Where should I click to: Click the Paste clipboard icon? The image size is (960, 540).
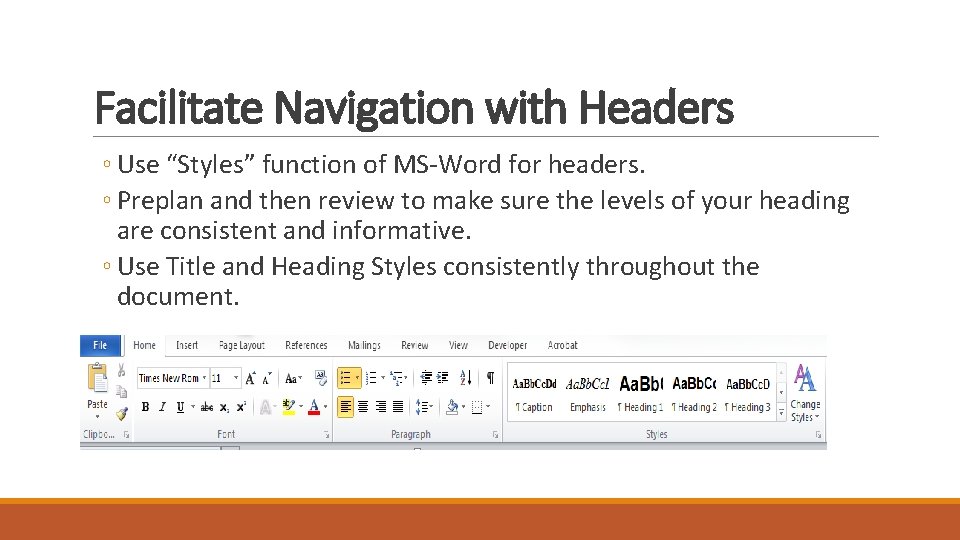[x=97, y=378]
